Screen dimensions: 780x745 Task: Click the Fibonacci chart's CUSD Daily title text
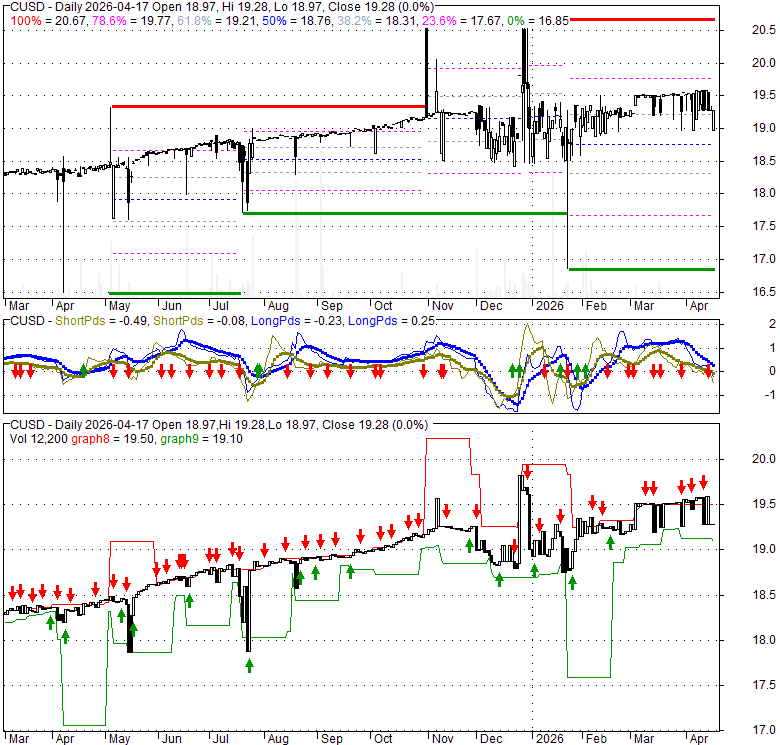pyautogui.click(x=222, y=7)
